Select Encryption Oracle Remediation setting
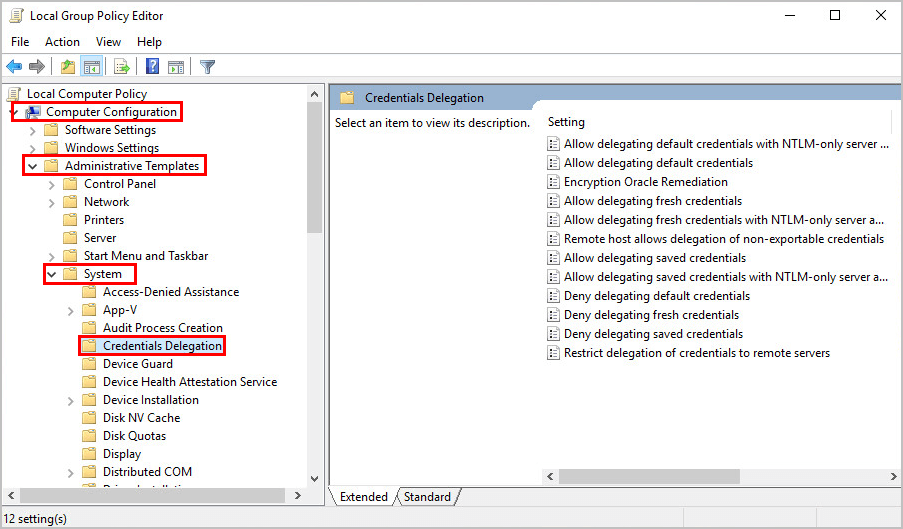 click(x=645, y=182)
